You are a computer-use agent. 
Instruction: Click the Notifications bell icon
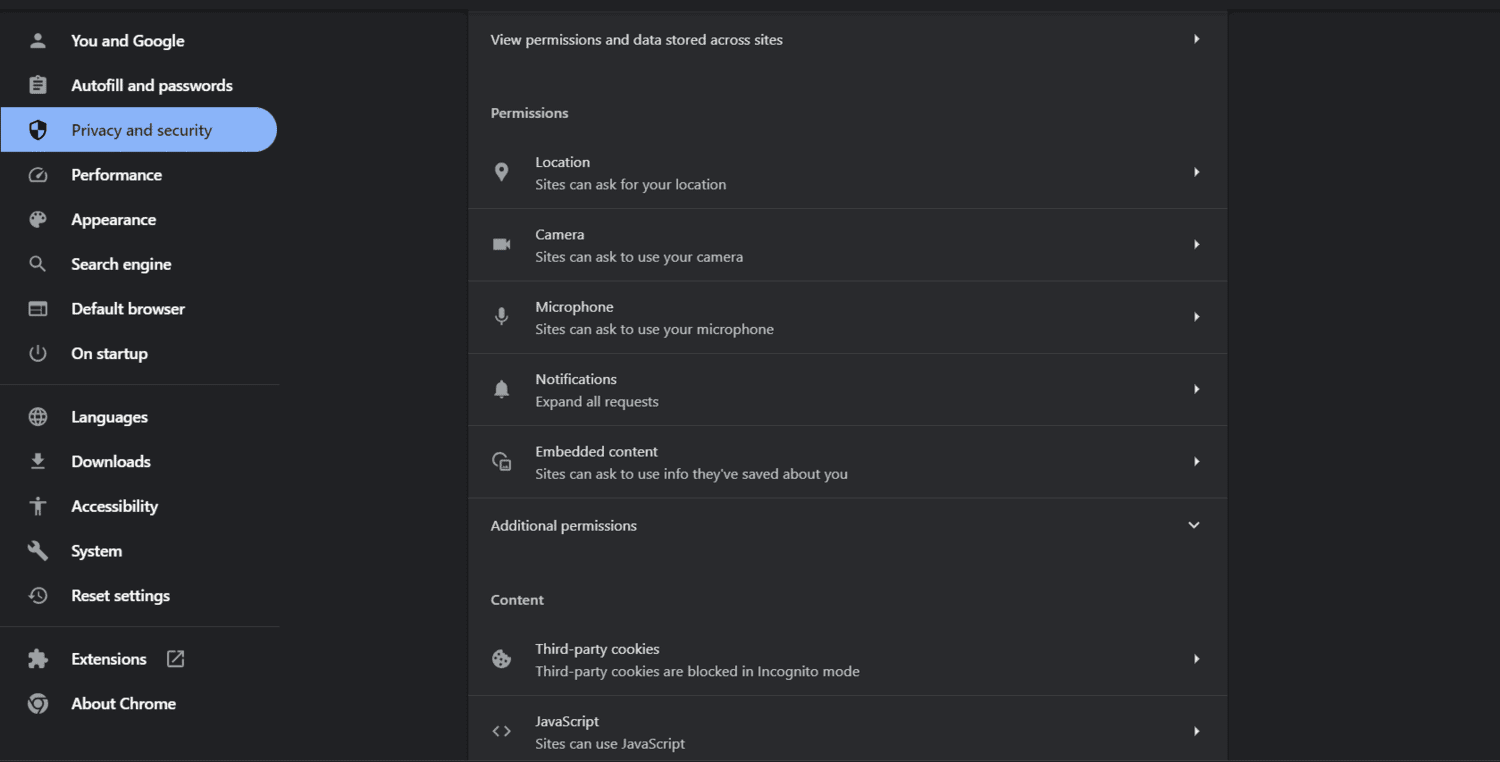502,390
